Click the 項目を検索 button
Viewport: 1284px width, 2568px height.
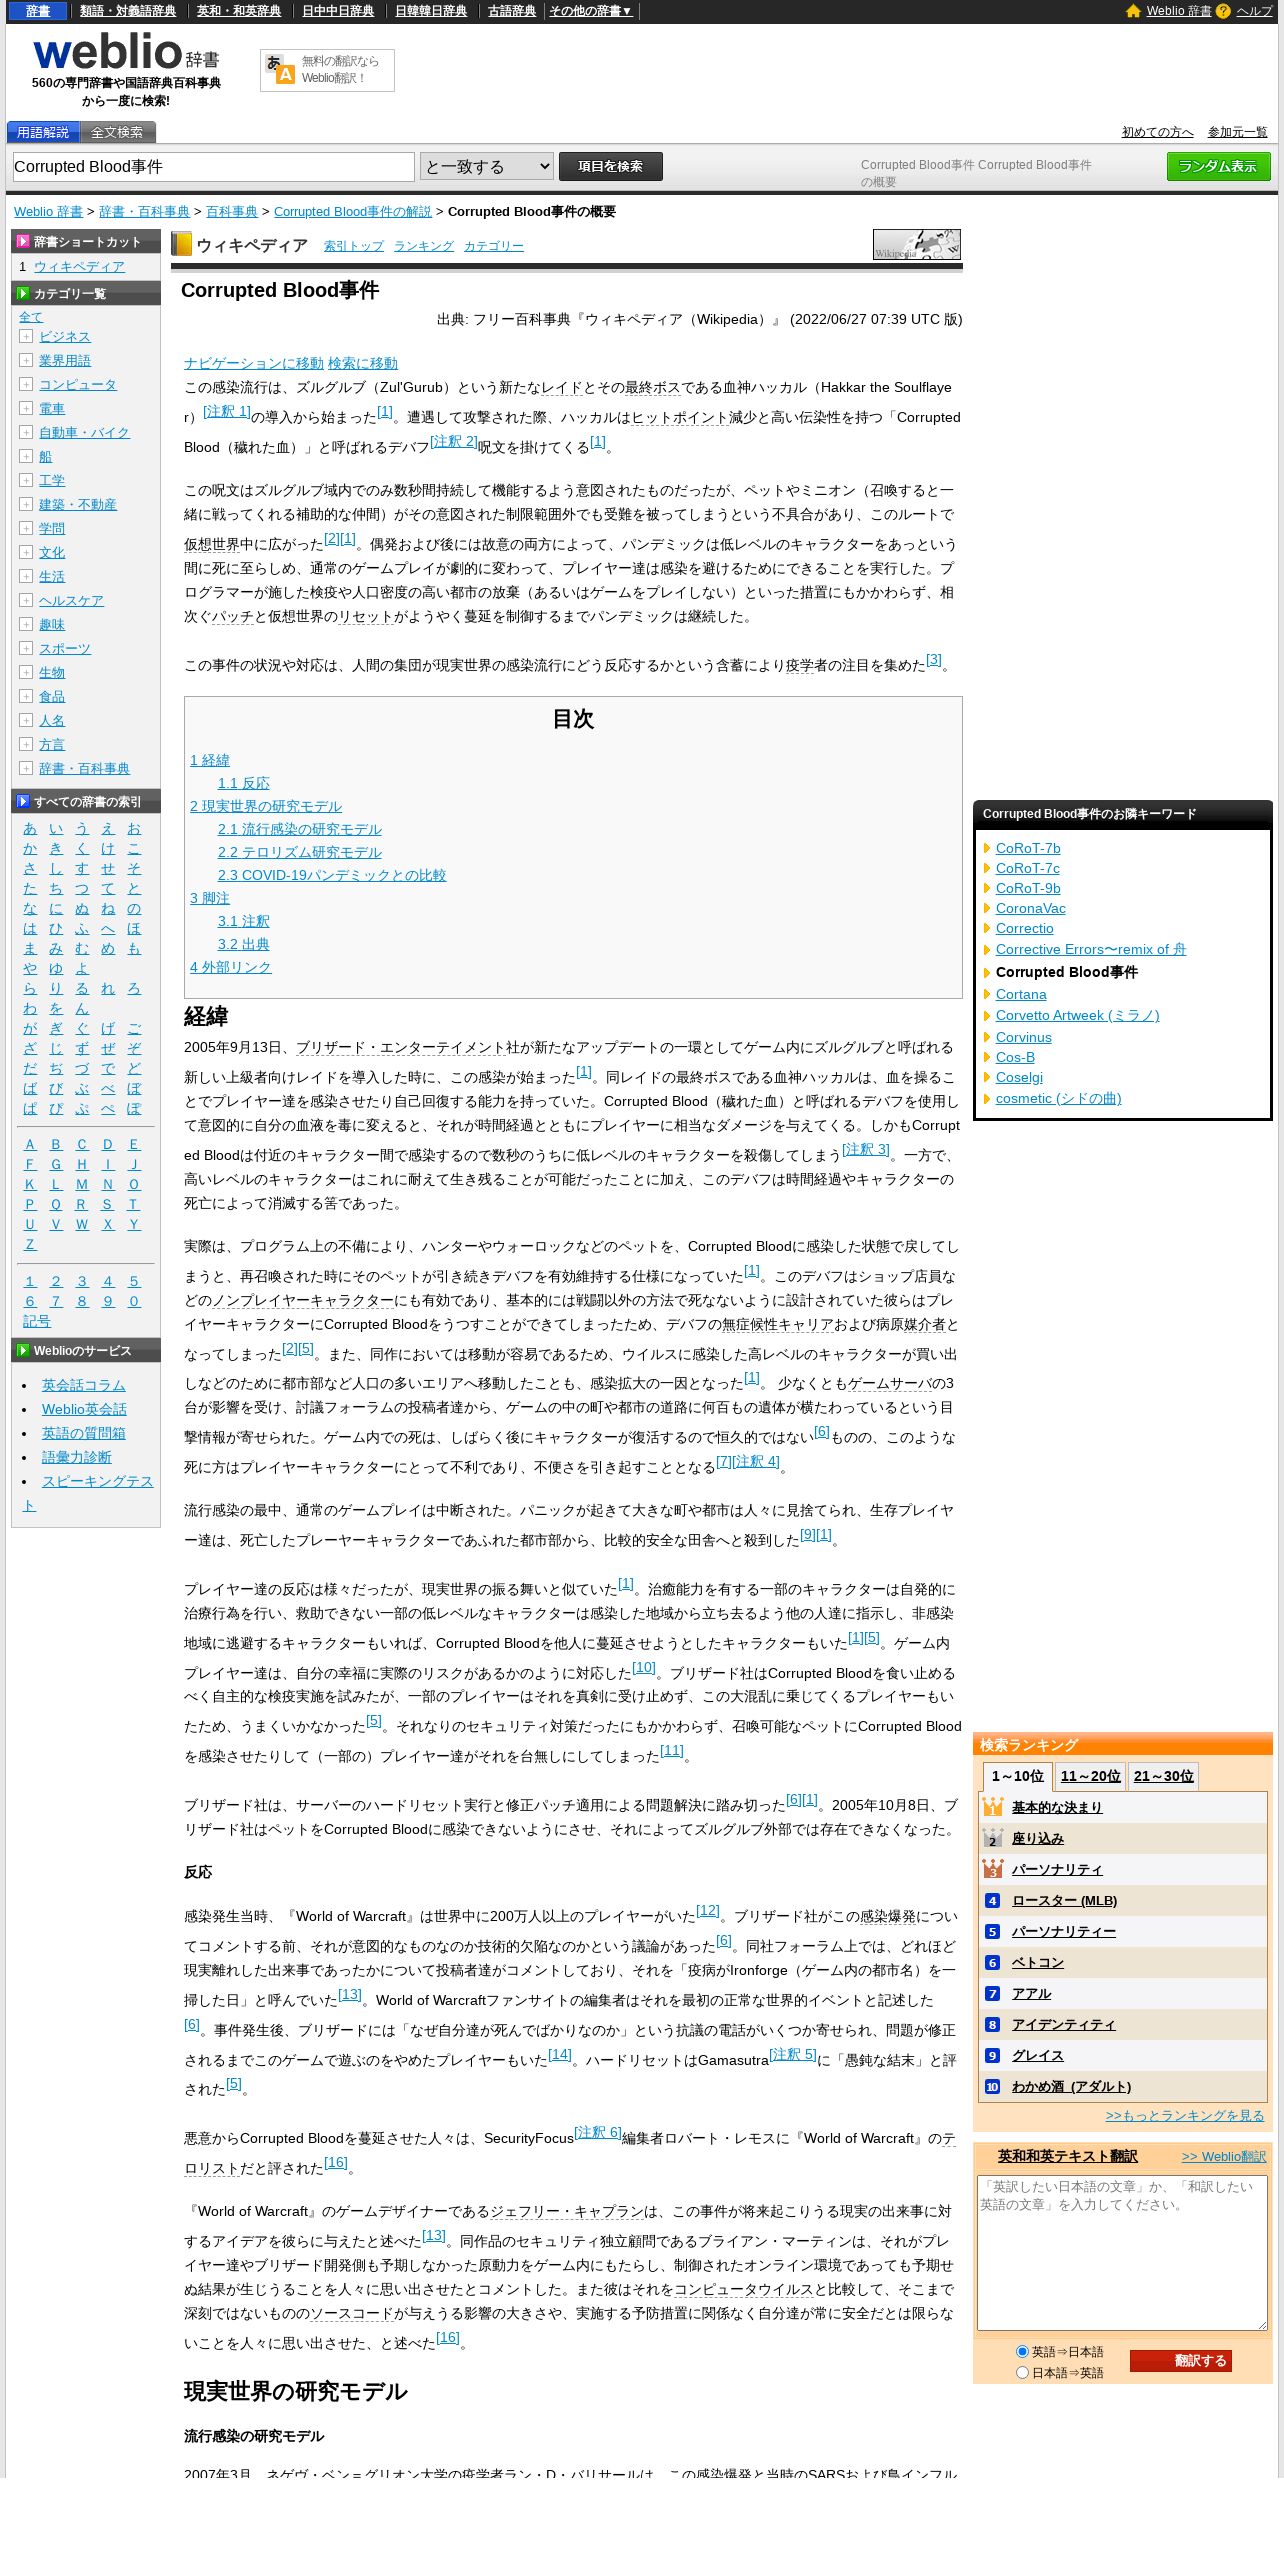click(x=610, y=166)
